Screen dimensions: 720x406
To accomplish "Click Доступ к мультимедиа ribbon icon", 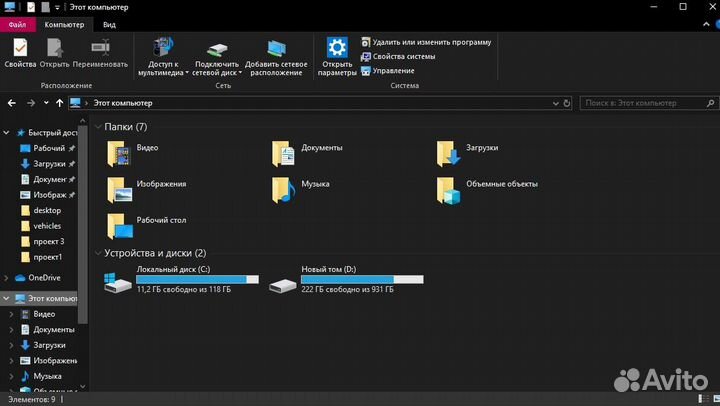I will click(163, 47).
